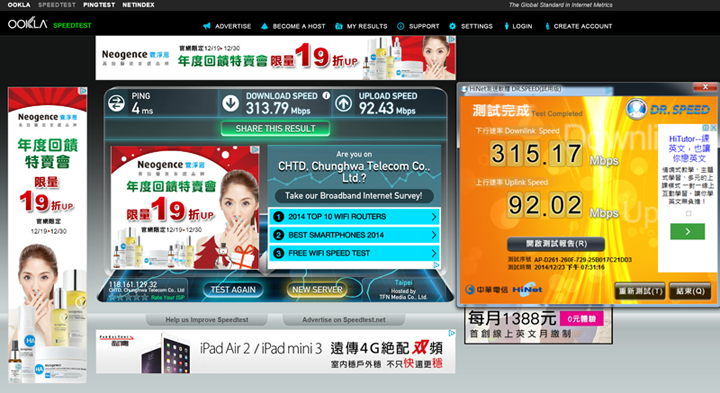
Task: Switch to Netindex tab in top bar
Action: pos(138,5)
